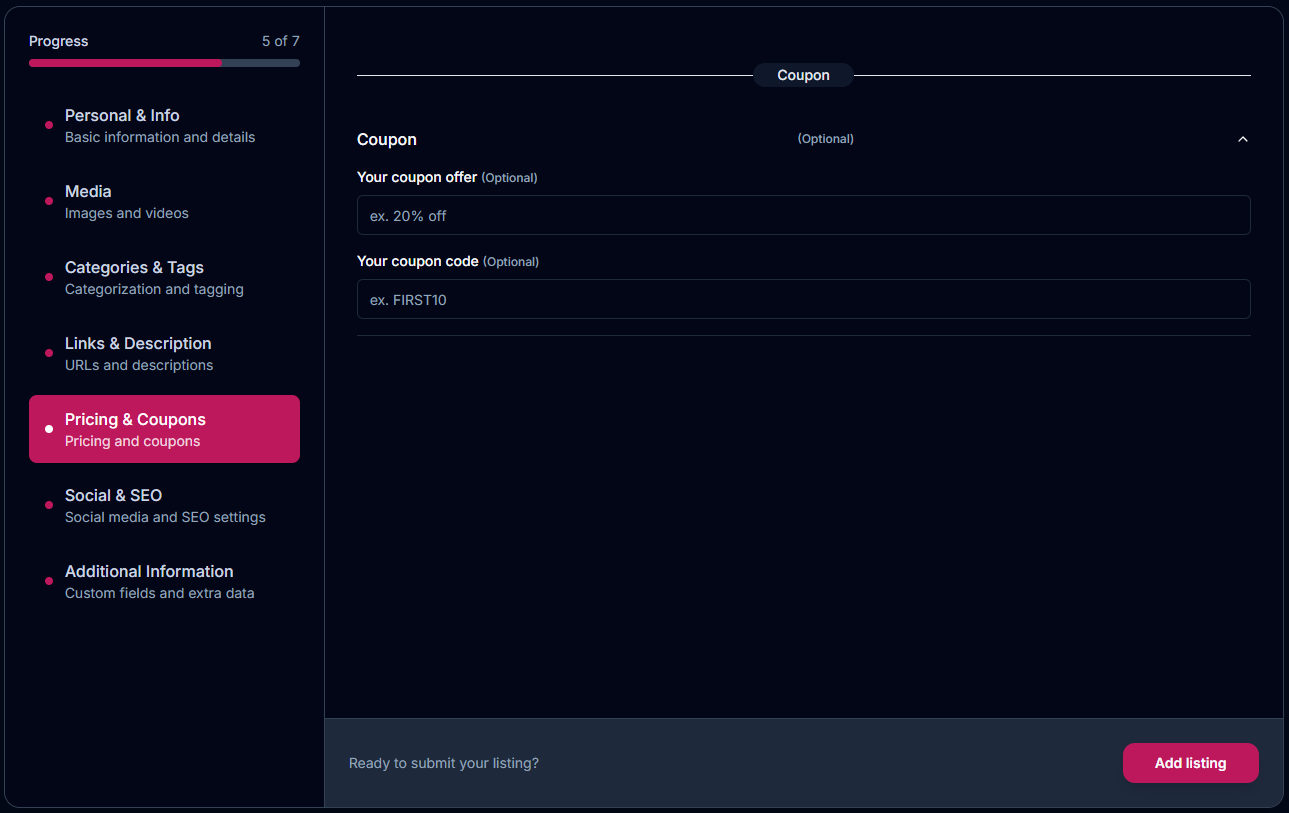Click the Coupon divider pill label

coord(803,75)
